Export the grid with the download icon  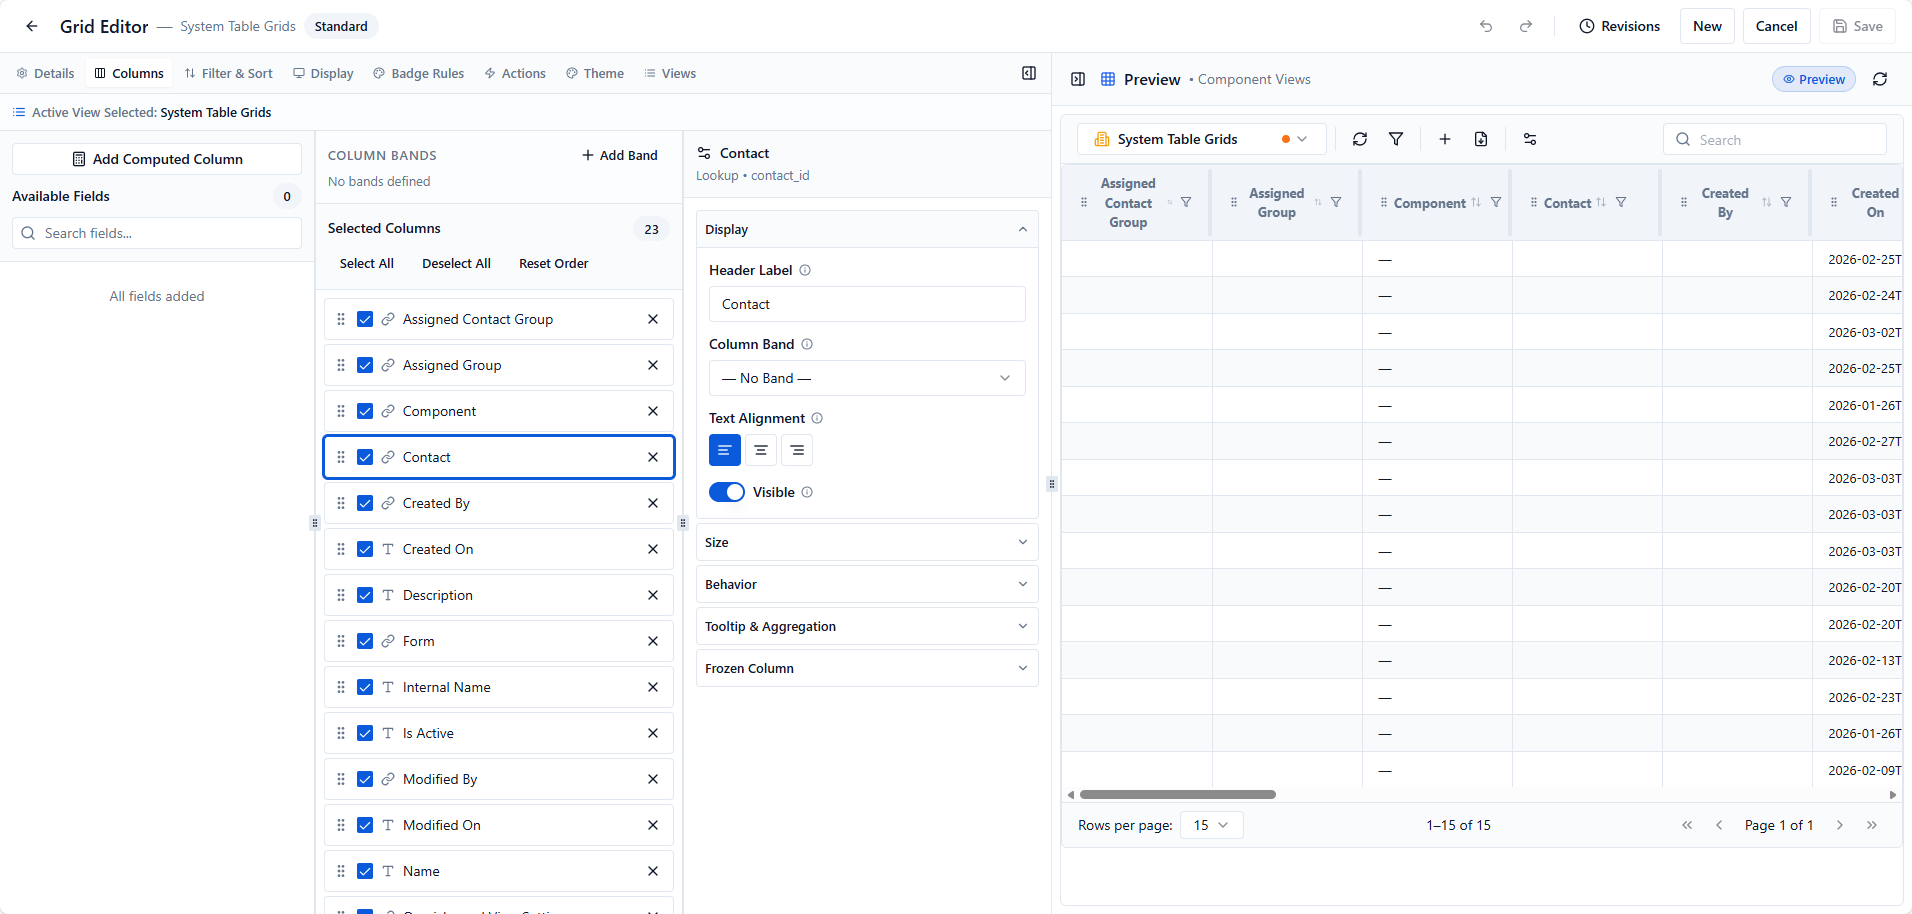pos(1481,139)
